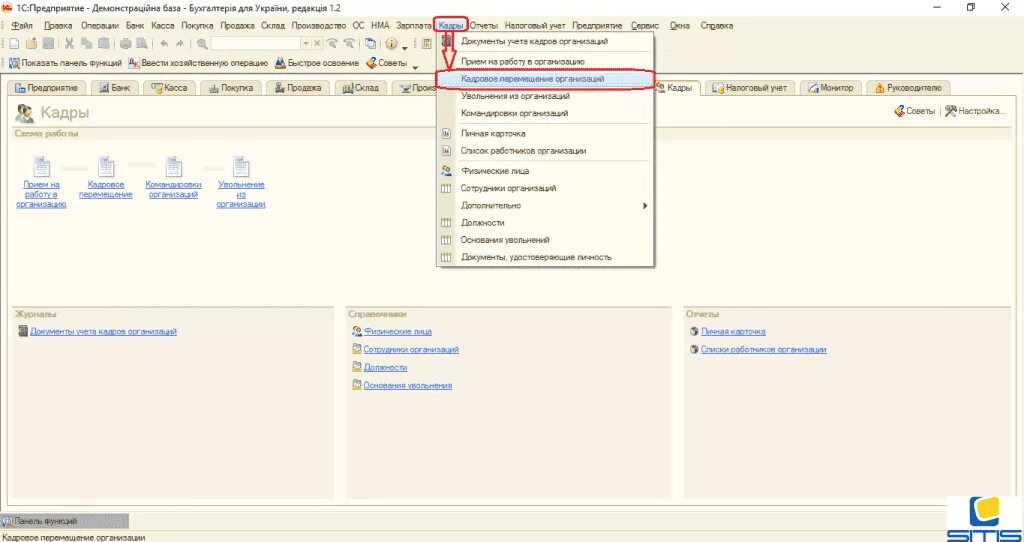Click the Настройка... button on Кадры panel
The width and height of the screenshot is (1024, 542).
tap(975, 112)
